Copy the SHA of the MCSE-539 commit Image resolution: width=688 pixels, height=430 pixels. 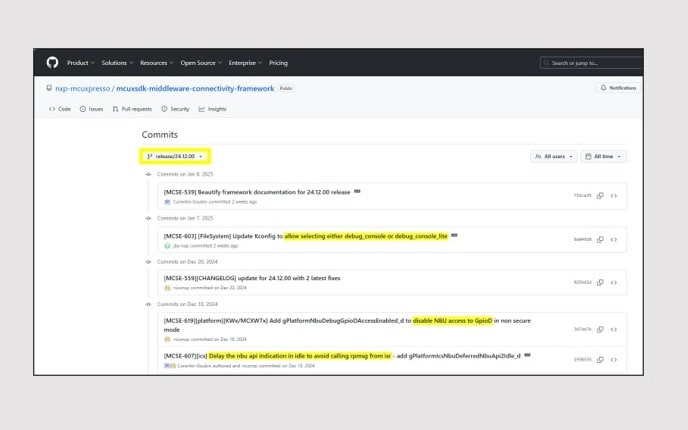[x=600, y=196]
